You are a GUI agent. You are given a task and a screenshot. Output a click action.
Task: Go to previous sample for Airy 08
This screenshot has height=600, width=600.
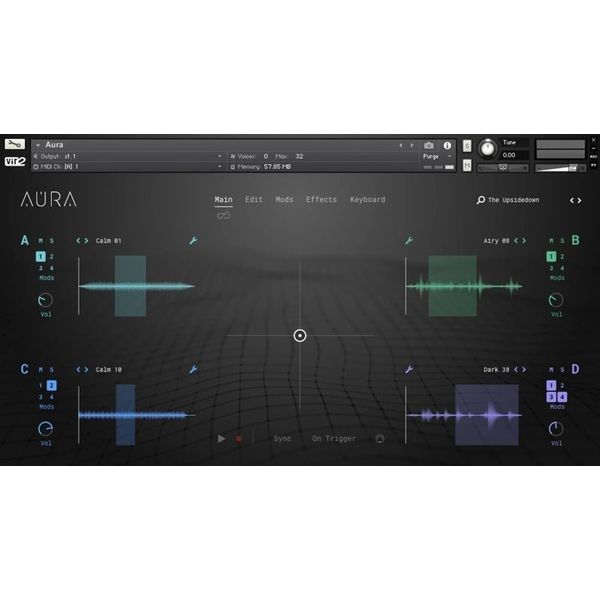(516, 241)
